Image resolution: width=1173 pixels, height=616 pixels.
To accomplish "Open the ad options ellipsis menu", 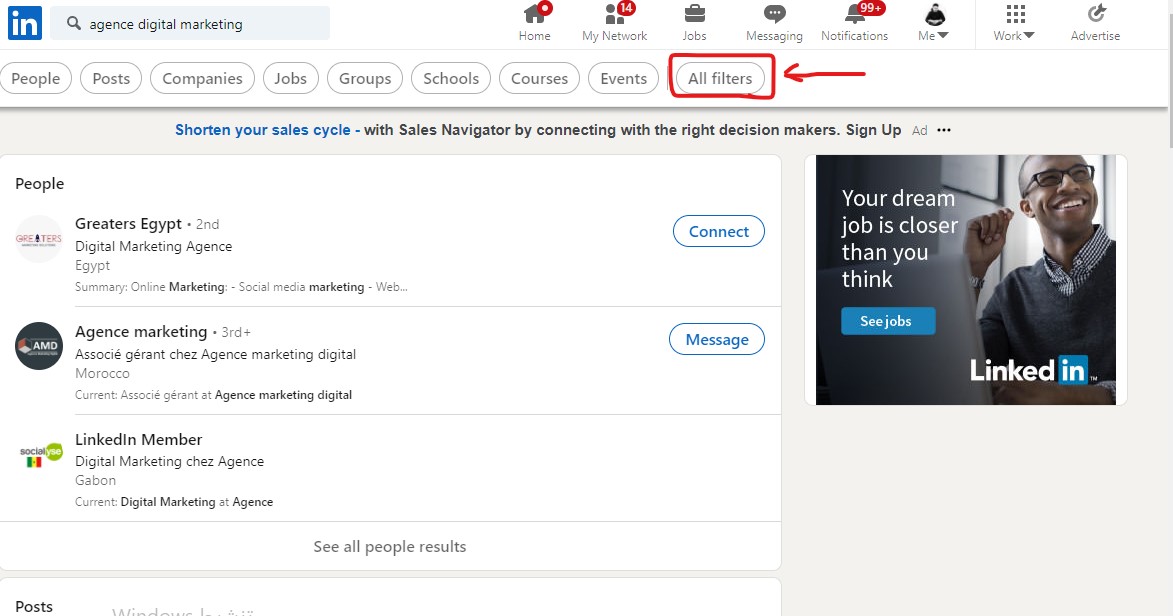I will coord(944,130).
